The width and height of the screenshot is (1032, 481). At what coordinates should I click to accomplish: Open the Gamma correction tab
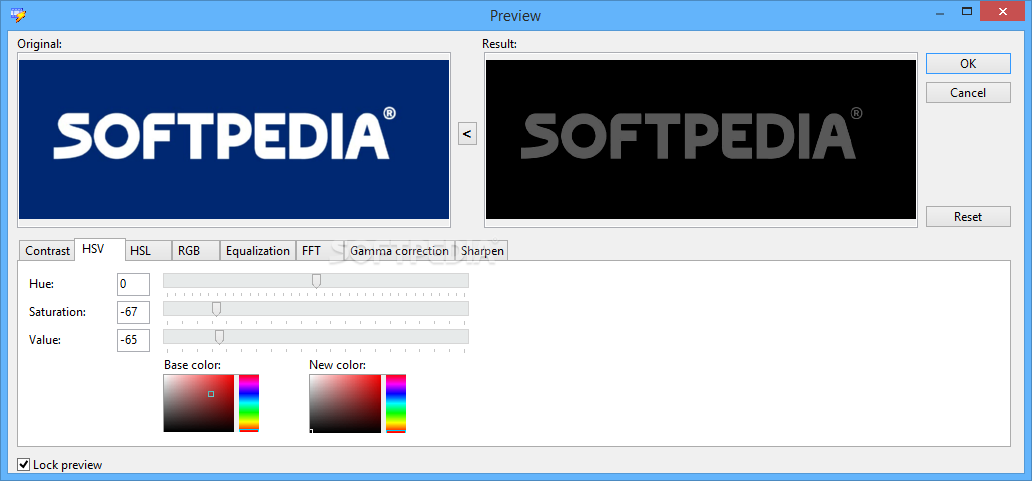pos(399,251)
